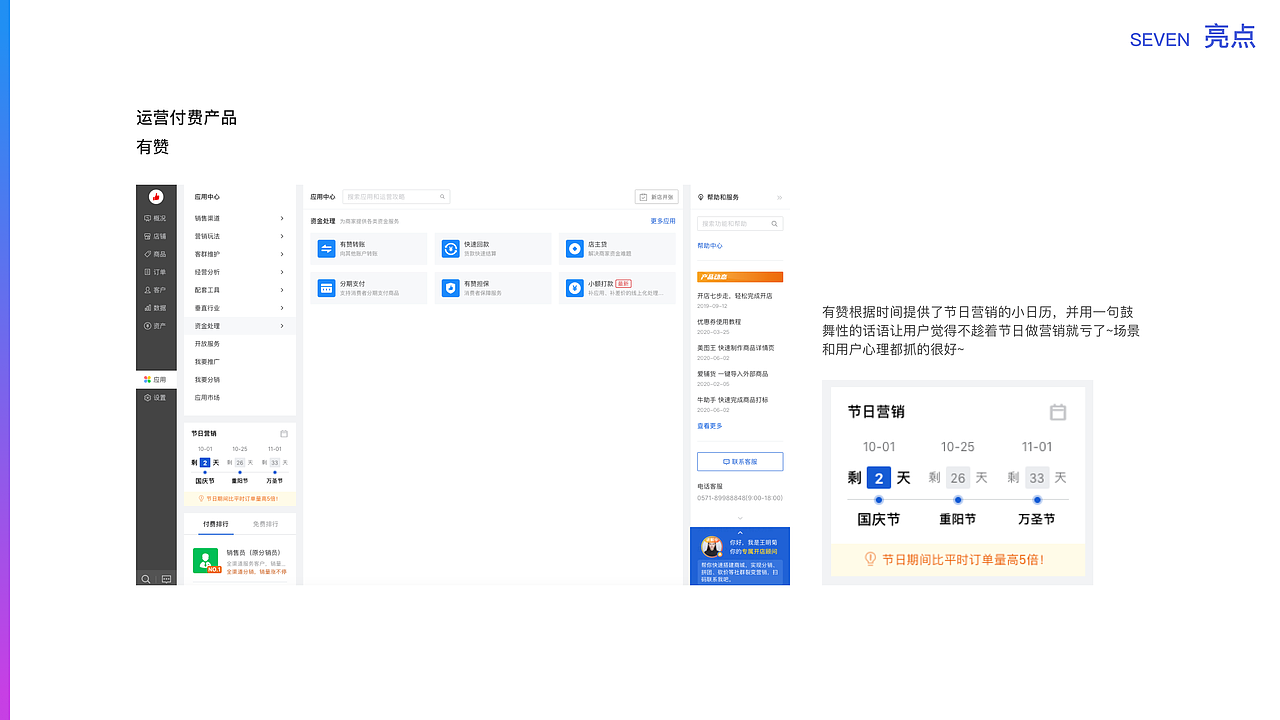1280x720 pixels.
Task: Click 爱铺货 一键导入外部商品 article
Action: (x=733, y=374)
